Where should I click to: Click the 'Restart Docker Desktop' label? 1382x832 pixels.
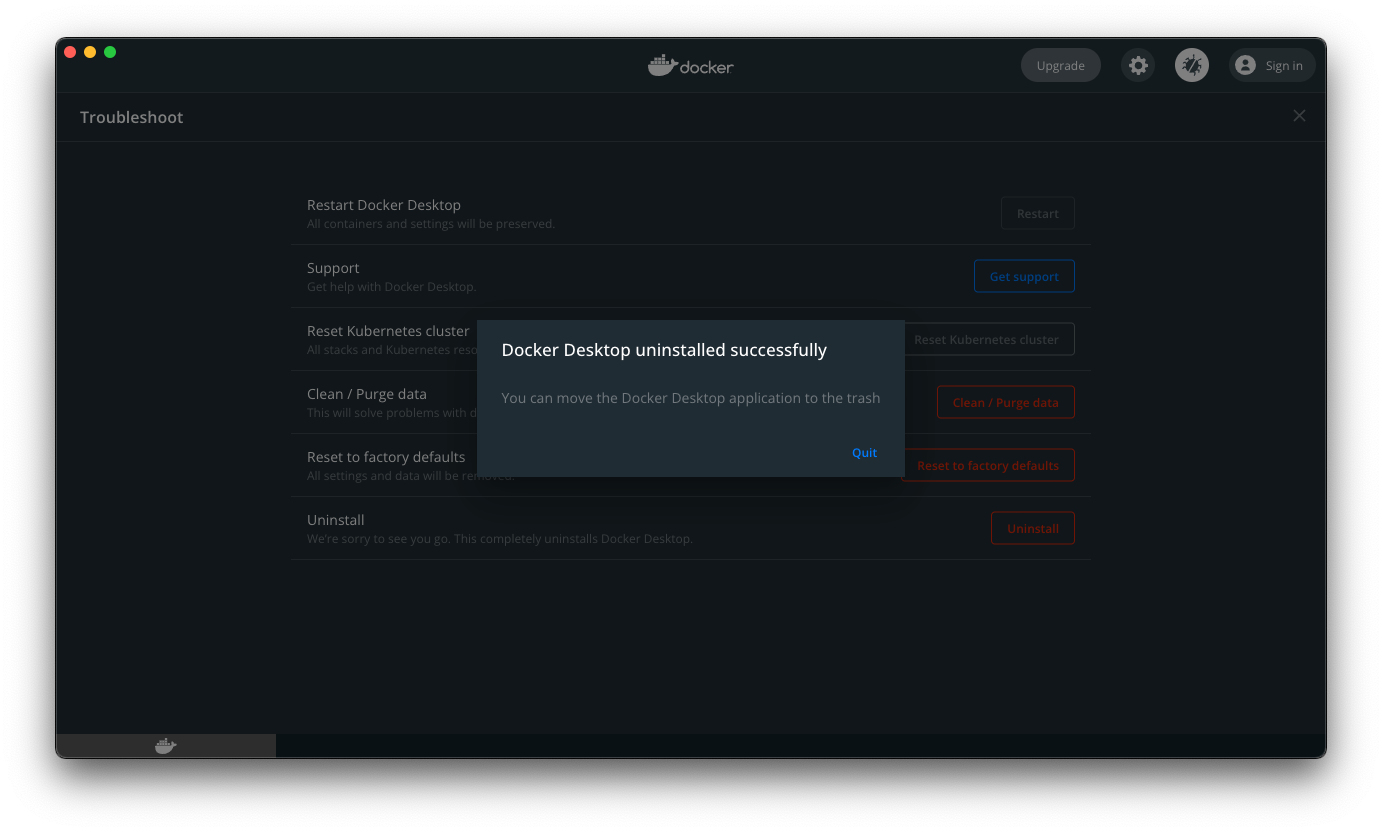[384, 205]
